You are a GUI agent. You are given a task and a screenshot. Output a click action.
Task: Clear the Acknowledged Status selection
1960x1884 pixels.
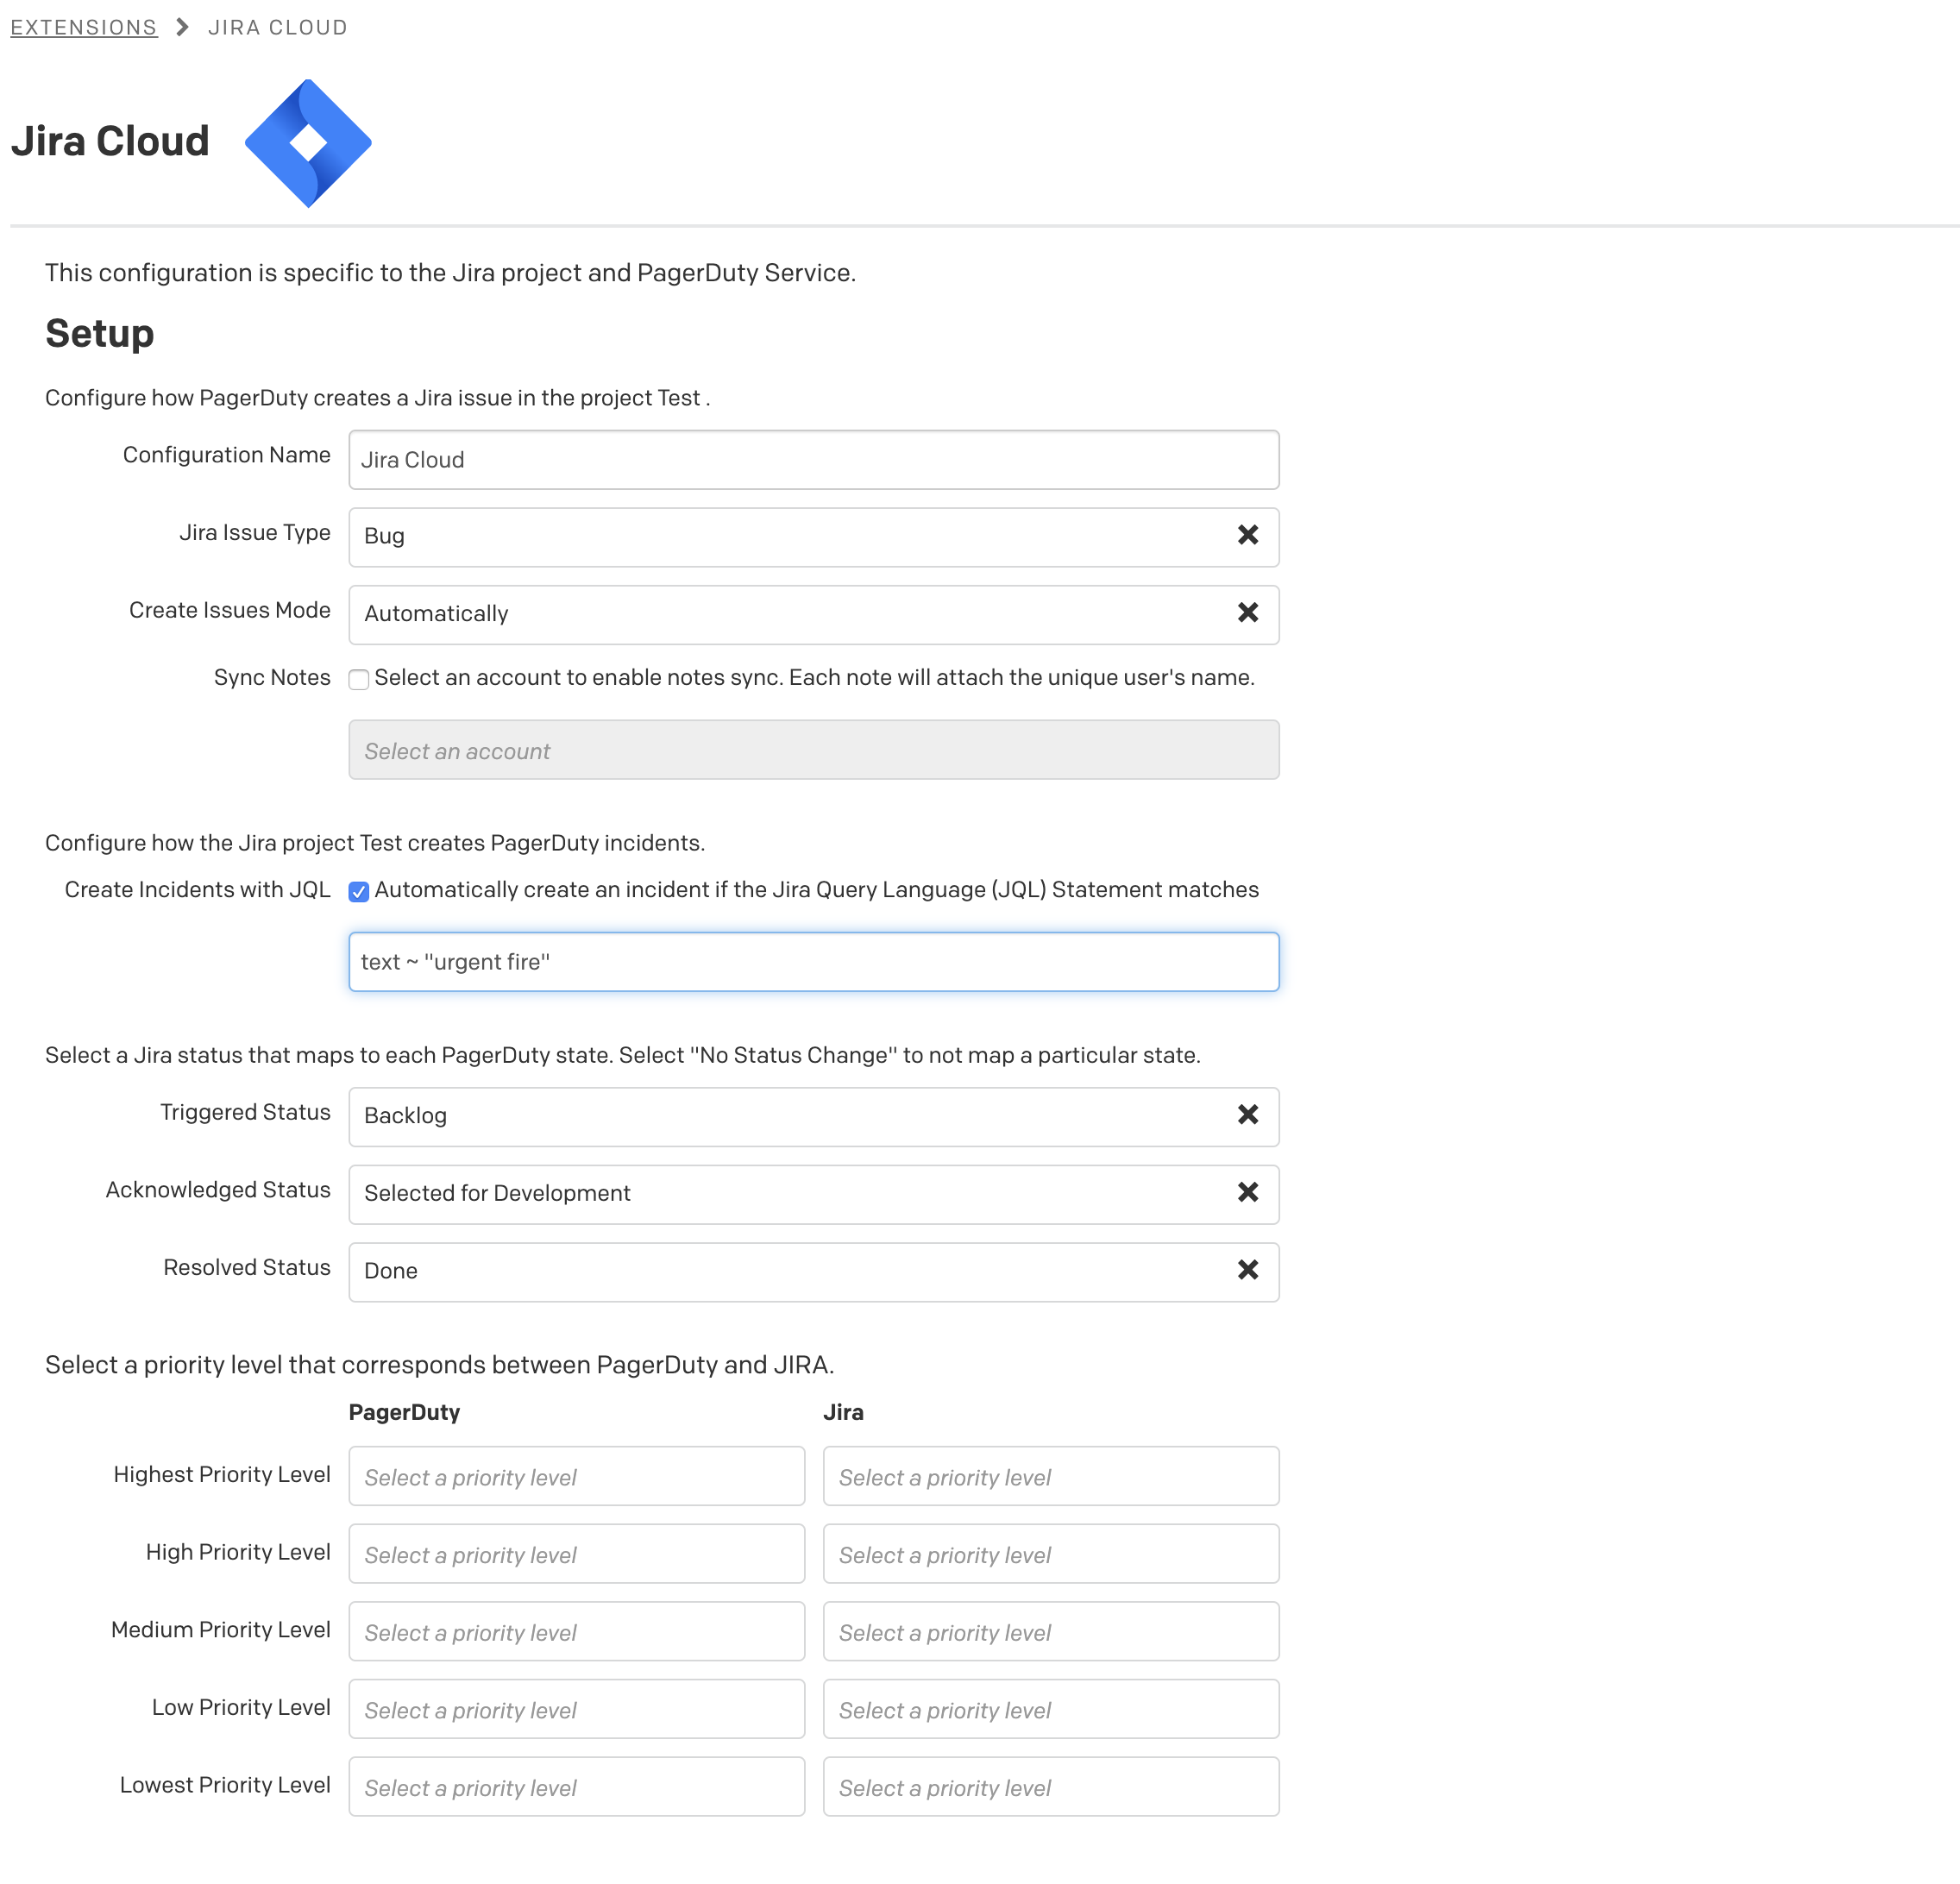click(x=1247, y=1192)
